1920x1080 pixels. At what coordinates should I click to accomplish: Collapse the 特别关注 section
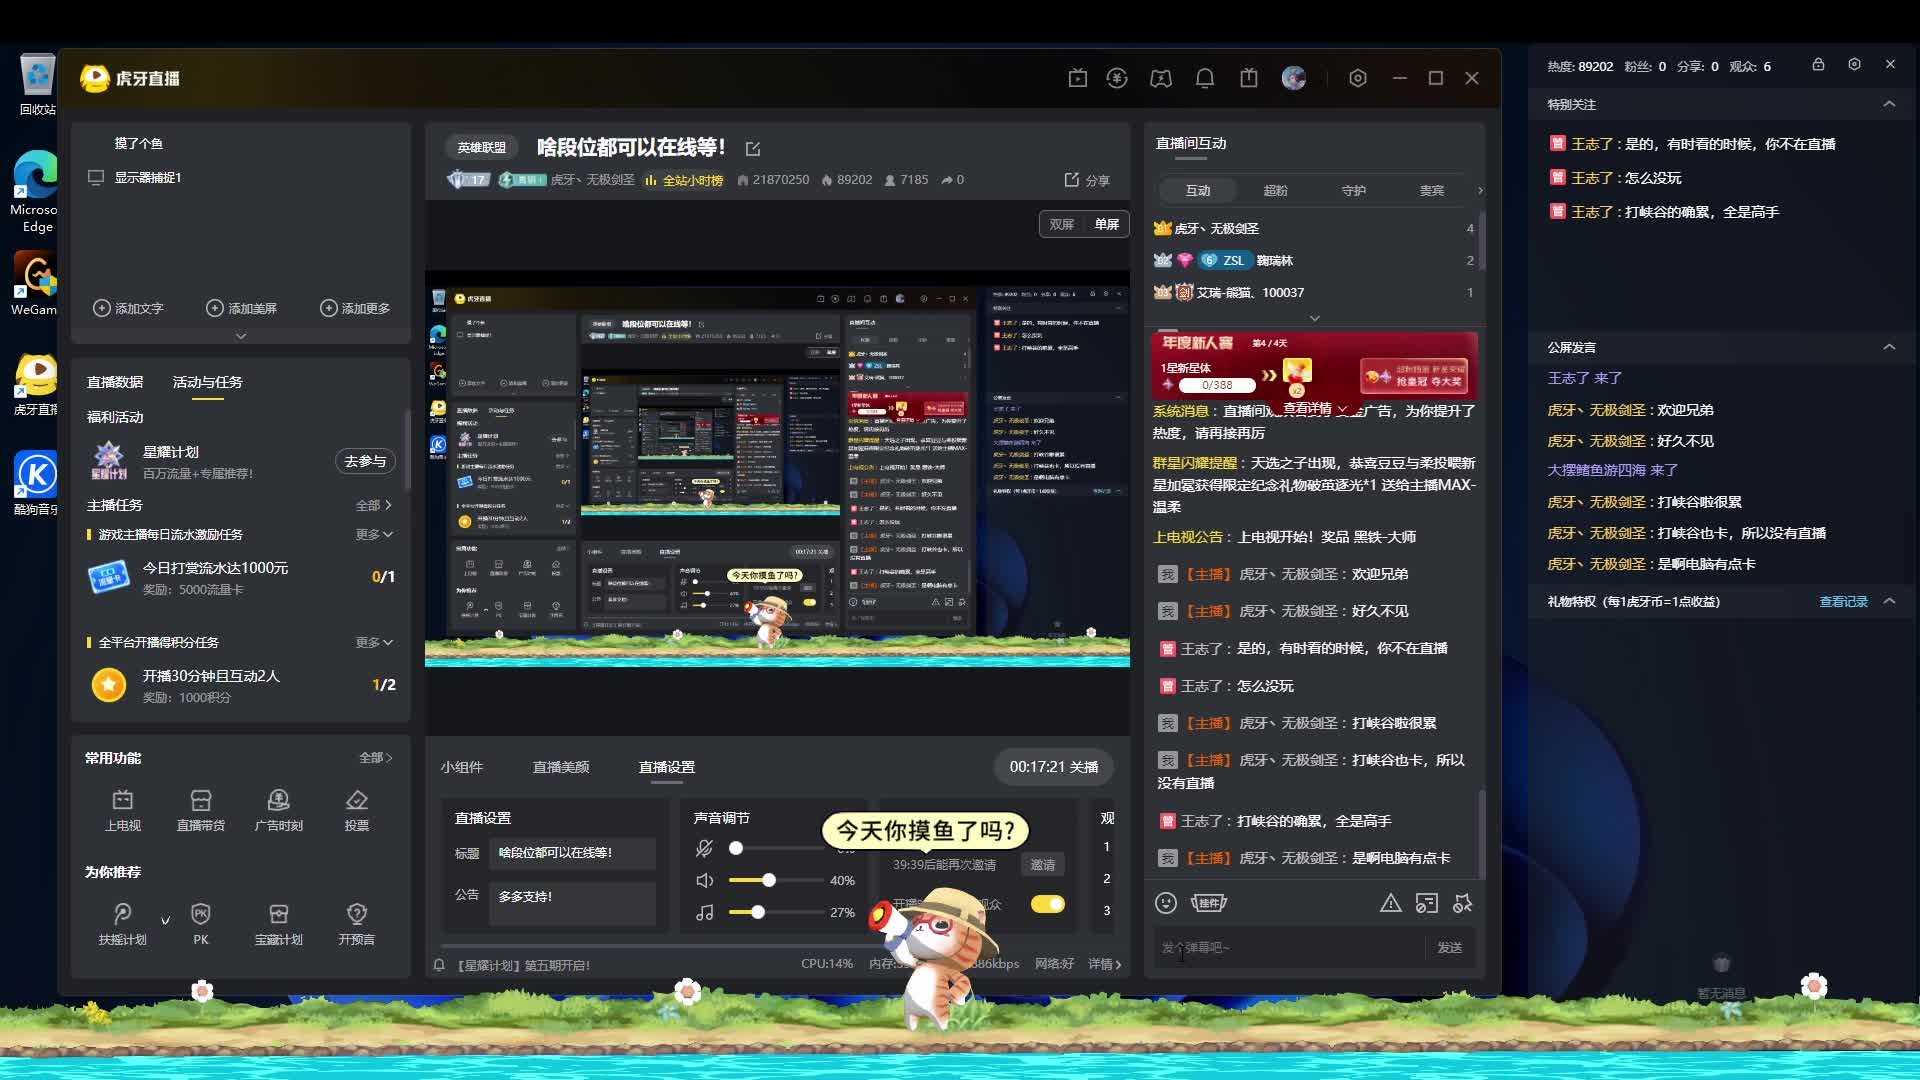1889,104
